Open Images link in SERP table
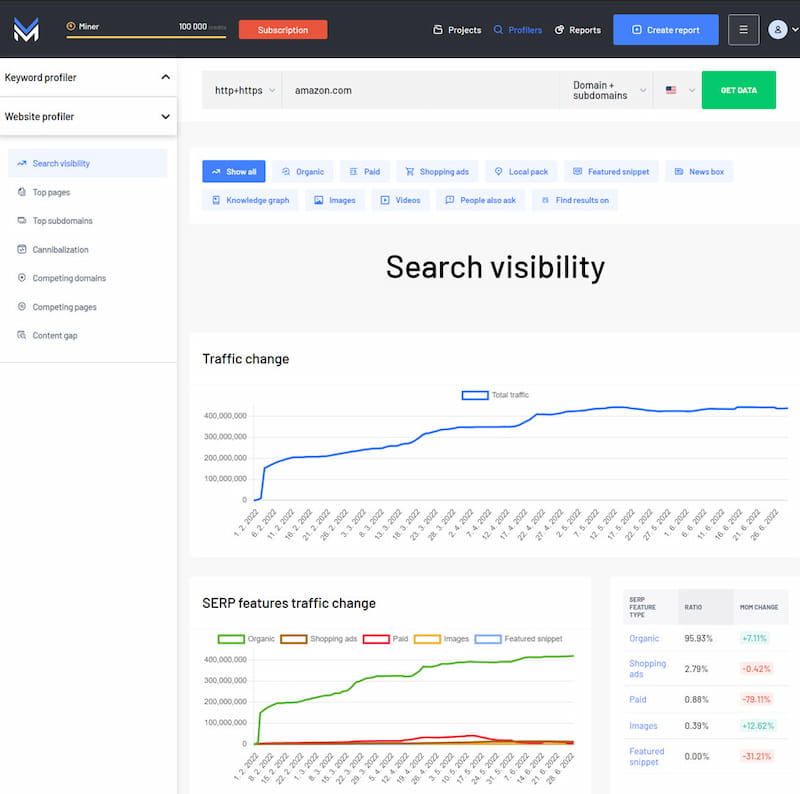 [643, 726]
